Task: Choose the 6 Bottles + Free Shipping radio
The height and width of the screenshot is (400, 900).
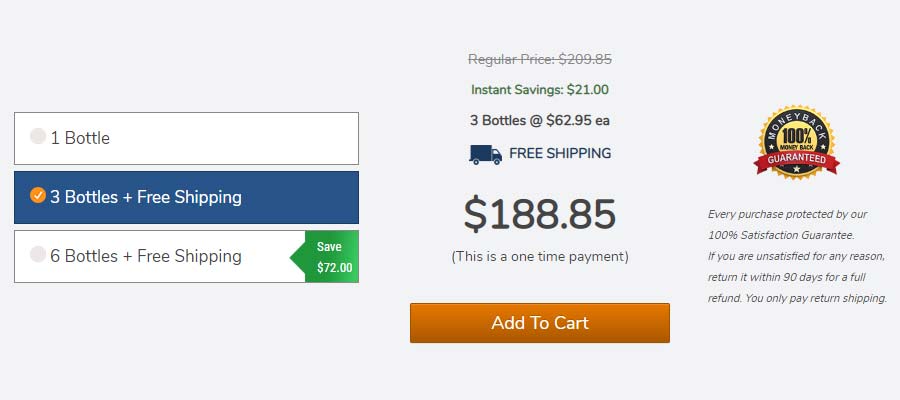Action: [x=38, y=254]
